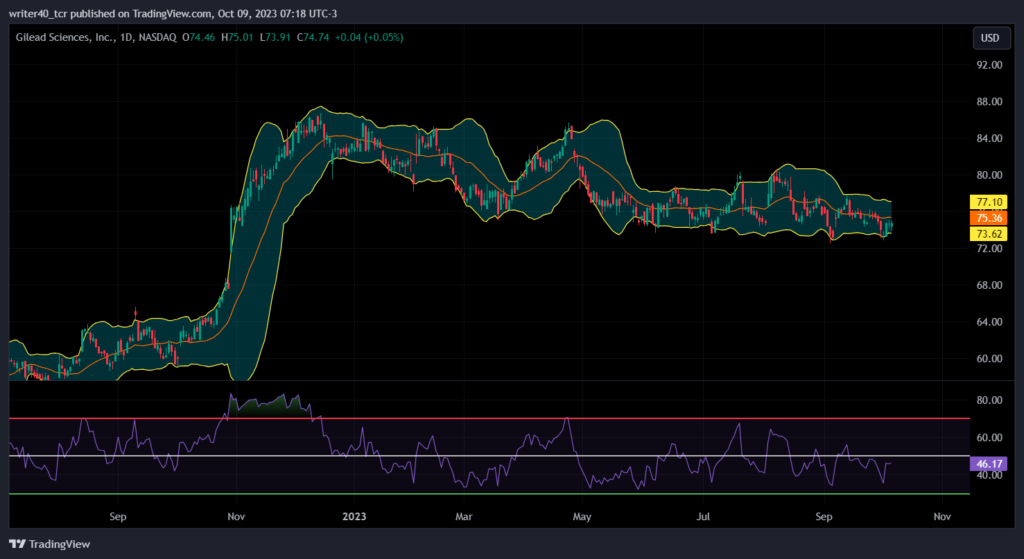Click the RSI axis label 80.00
Viewport: 1024px width, 559px height.
coord(989,400)
